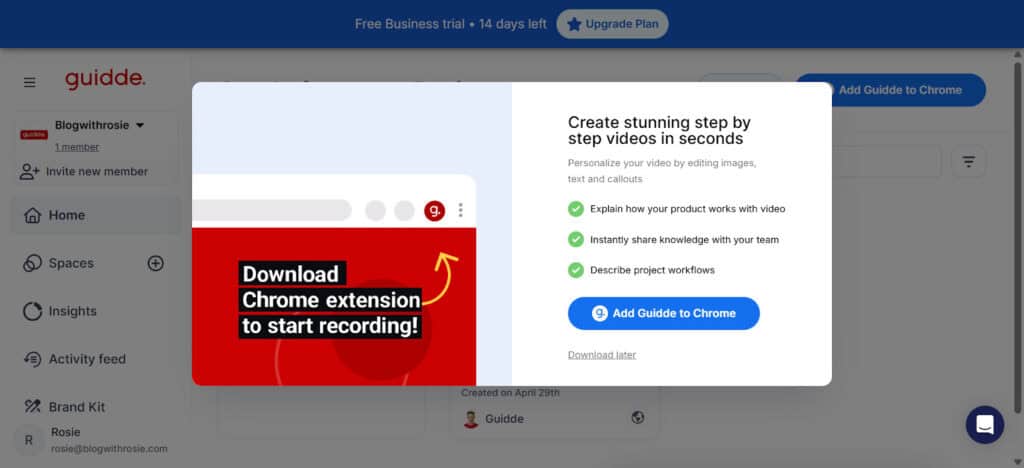Click rosie@blogwithrosie.com email text
The image size is (1024, 468).
[109, 448]
